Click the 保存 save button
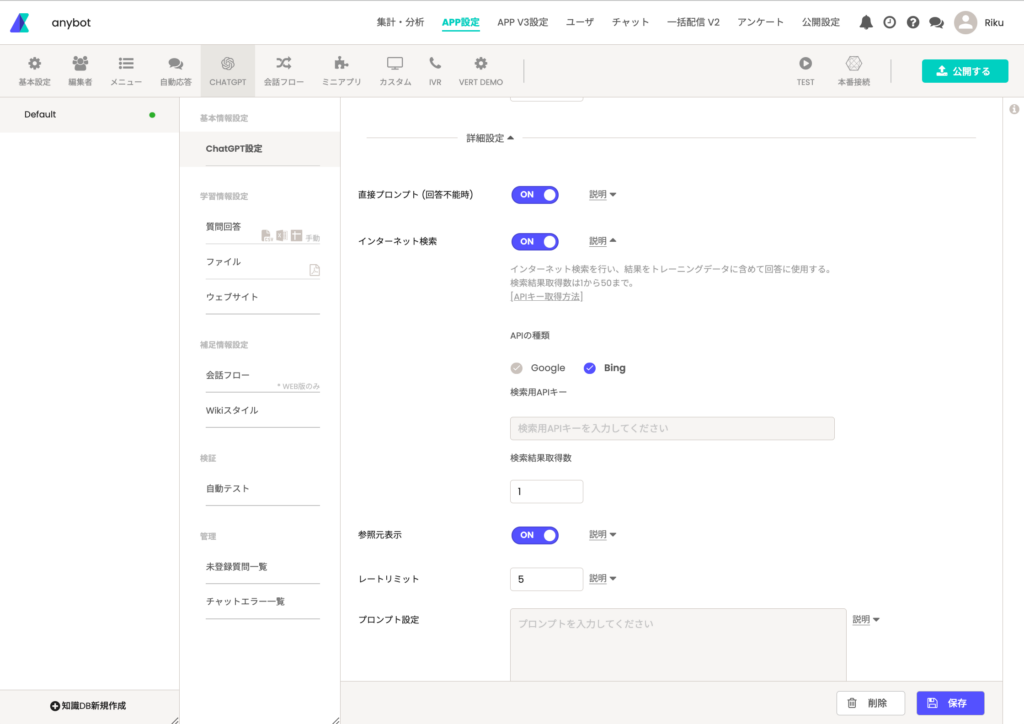 (x=950, y=703)
